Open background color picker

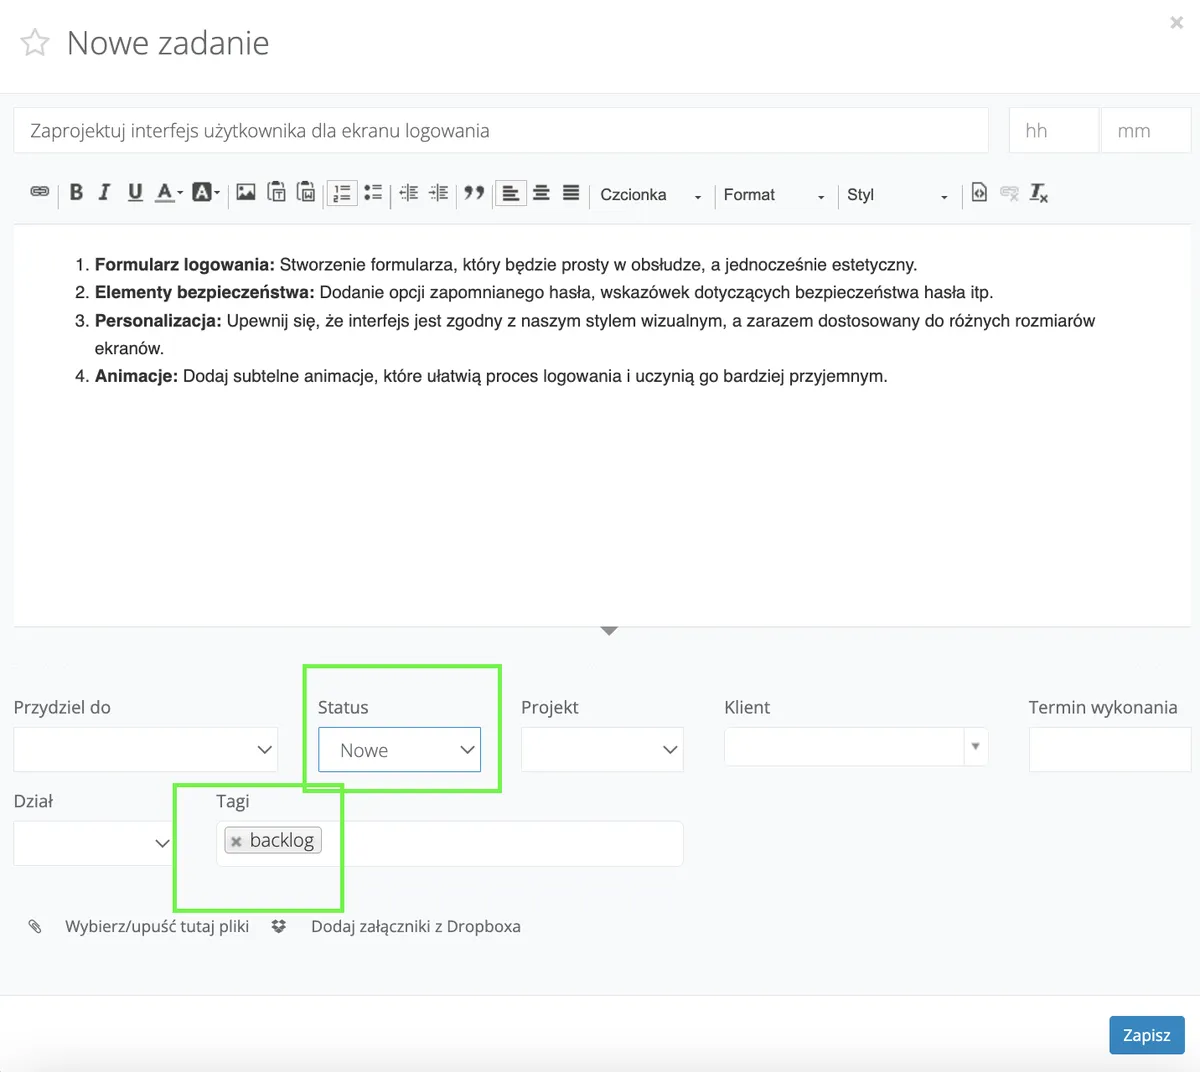point(205,192)
